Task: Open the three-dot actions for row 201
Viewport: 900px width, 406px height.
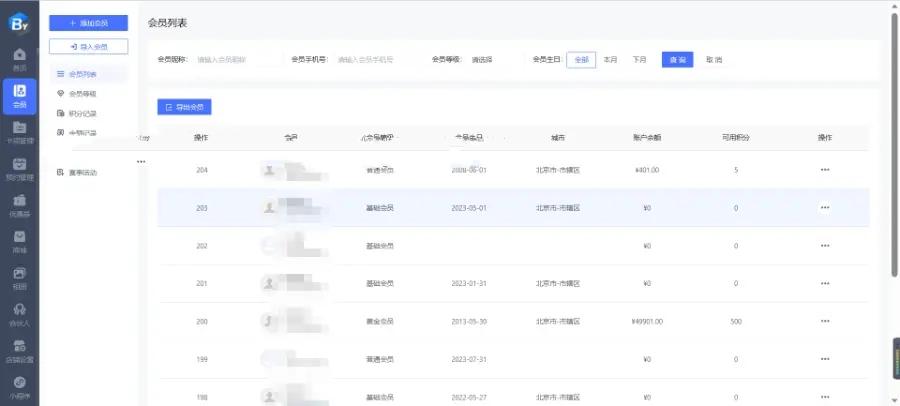Action: (x=825, y=283)
